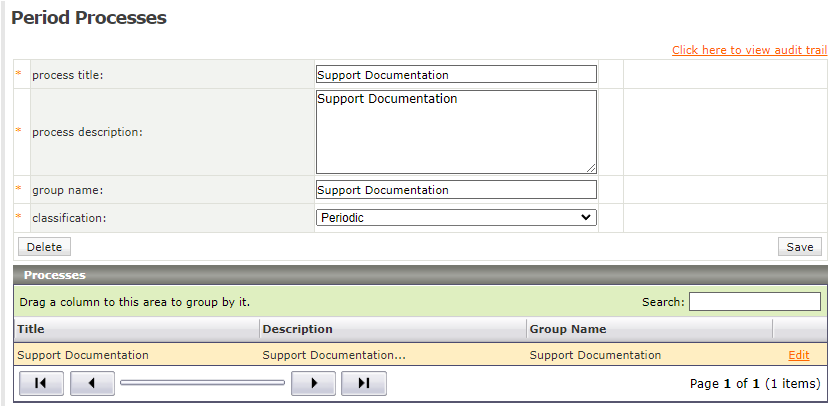Go to the previous page of results
The image size is (840, 407).
point(92,383)
